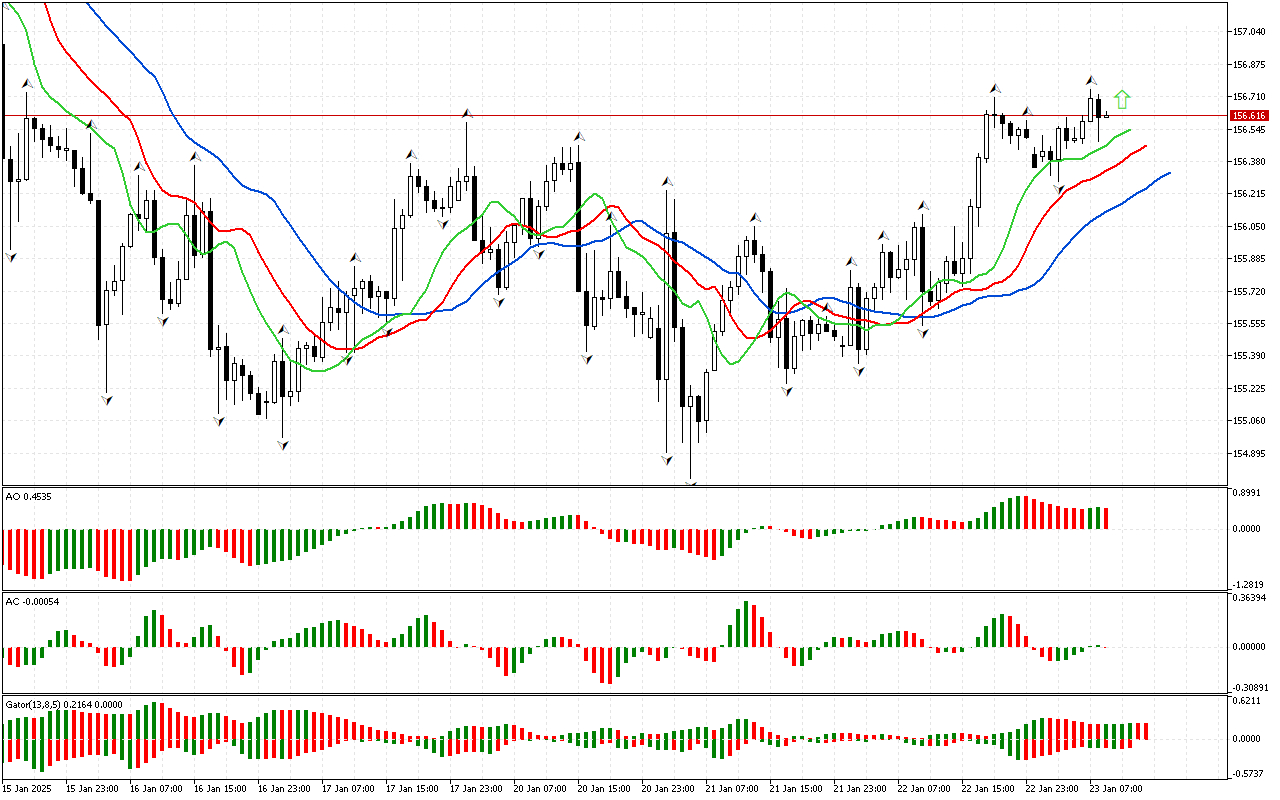Click the Gator scale value -0.5737
The width and height of the screenshot is (1280, 800).
[x=1249, y=774]
